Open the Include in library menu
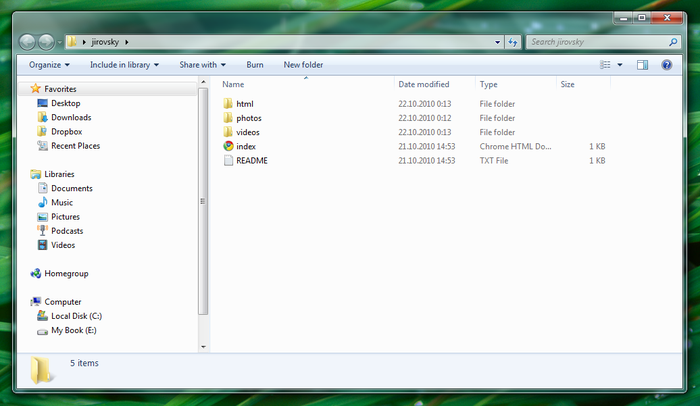 (124, 65)
